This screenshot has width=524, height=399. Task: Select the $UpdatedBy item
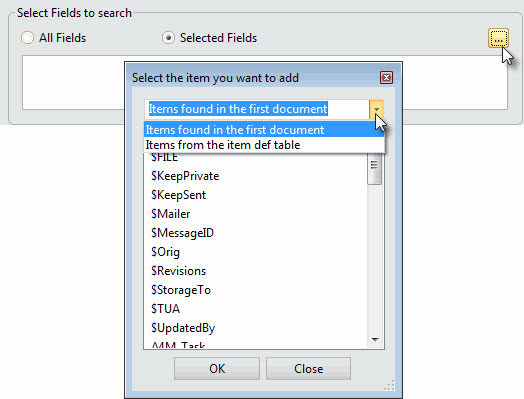coord(183,328)
